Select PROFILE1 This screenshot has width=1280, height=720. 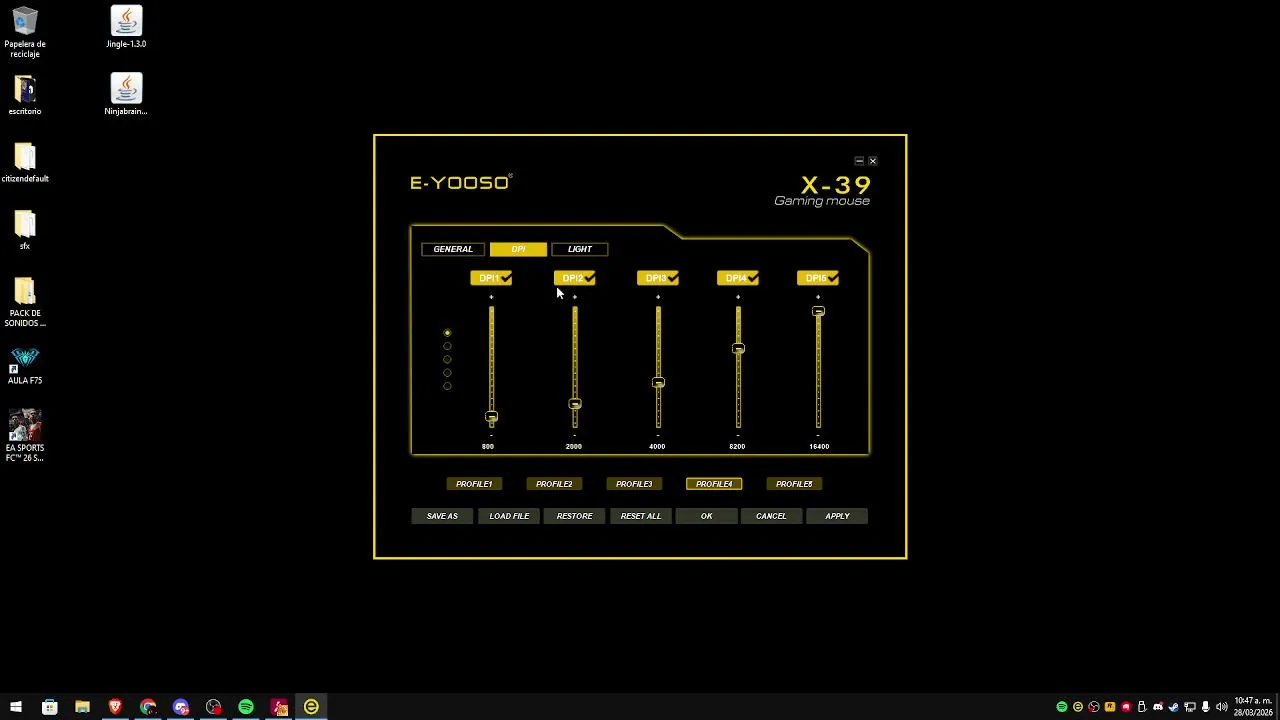(474, 484)
